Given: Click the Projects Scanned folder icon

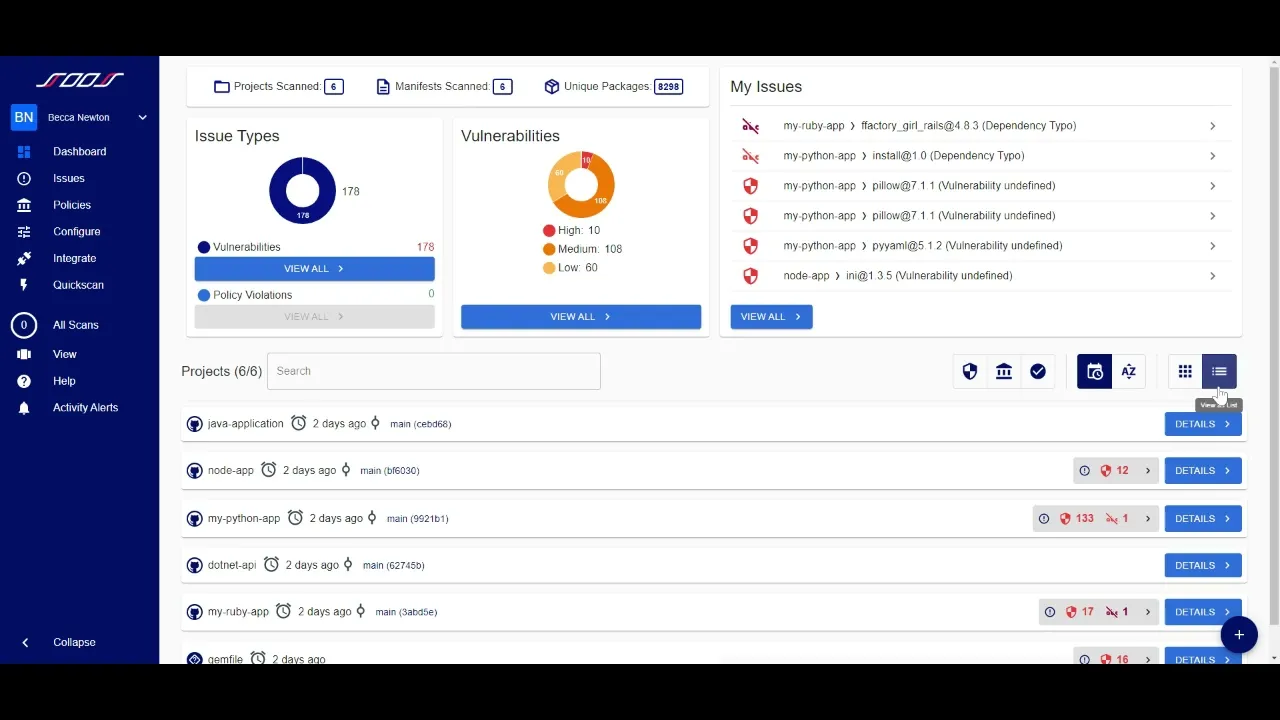Looking at the screenshot, I should tap(222, 87).
